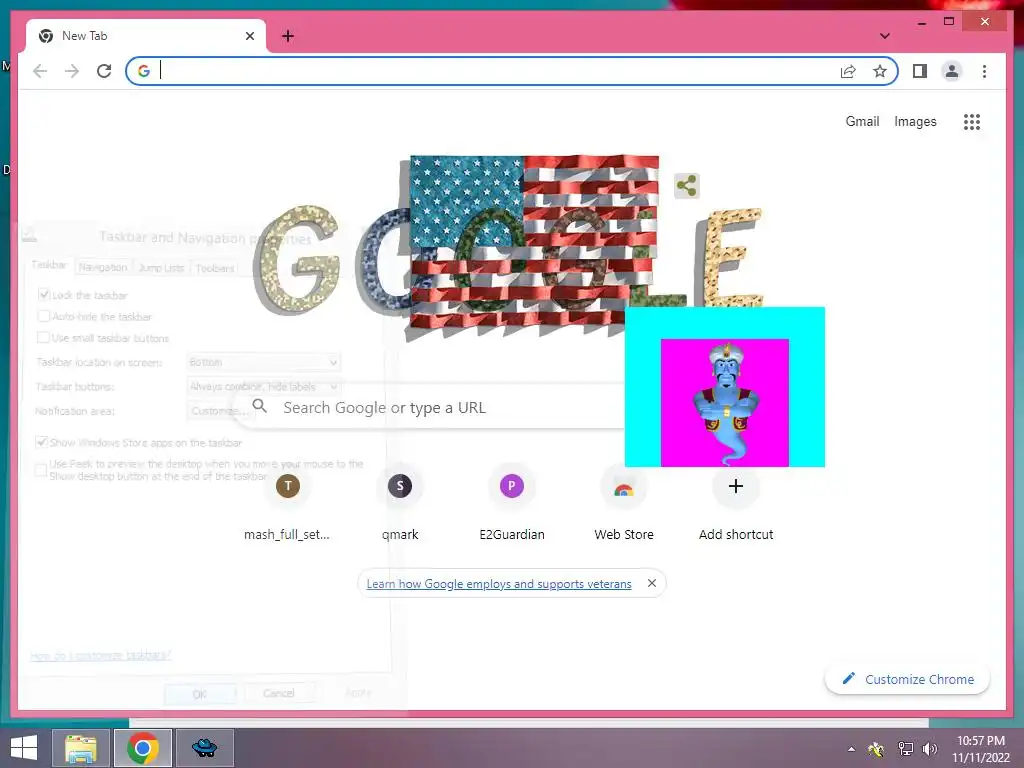The height and width of the screenshot is (768, 1024).
Task: Expand the tab search chevron
Action: (x=884, y=36)
